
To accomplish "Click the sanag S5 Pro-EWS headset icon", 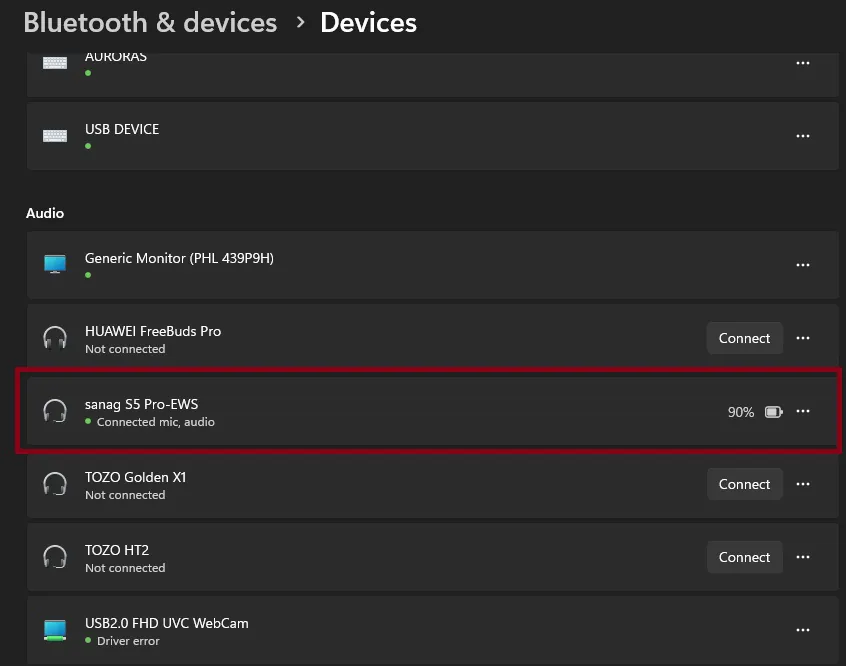I will point(55,411).
